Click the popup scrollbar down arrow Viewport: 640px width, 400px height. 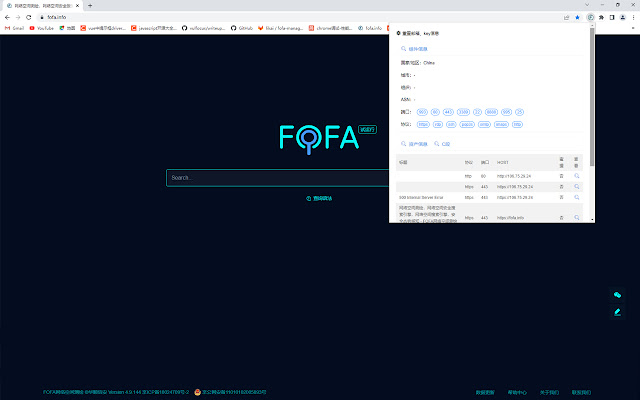592,220
